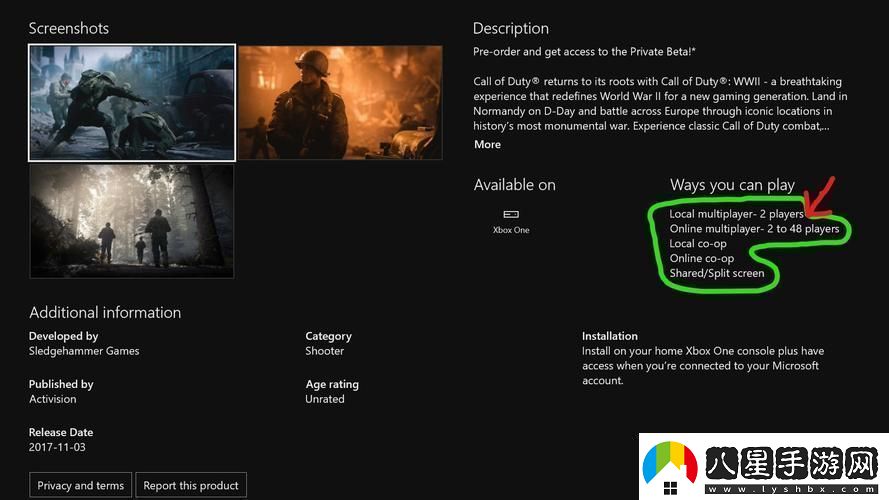The width and height of the screenshot is (889, 500).
Task: Click the 'Published by' label
Action: pyautogui.click(x=61, y=384)
